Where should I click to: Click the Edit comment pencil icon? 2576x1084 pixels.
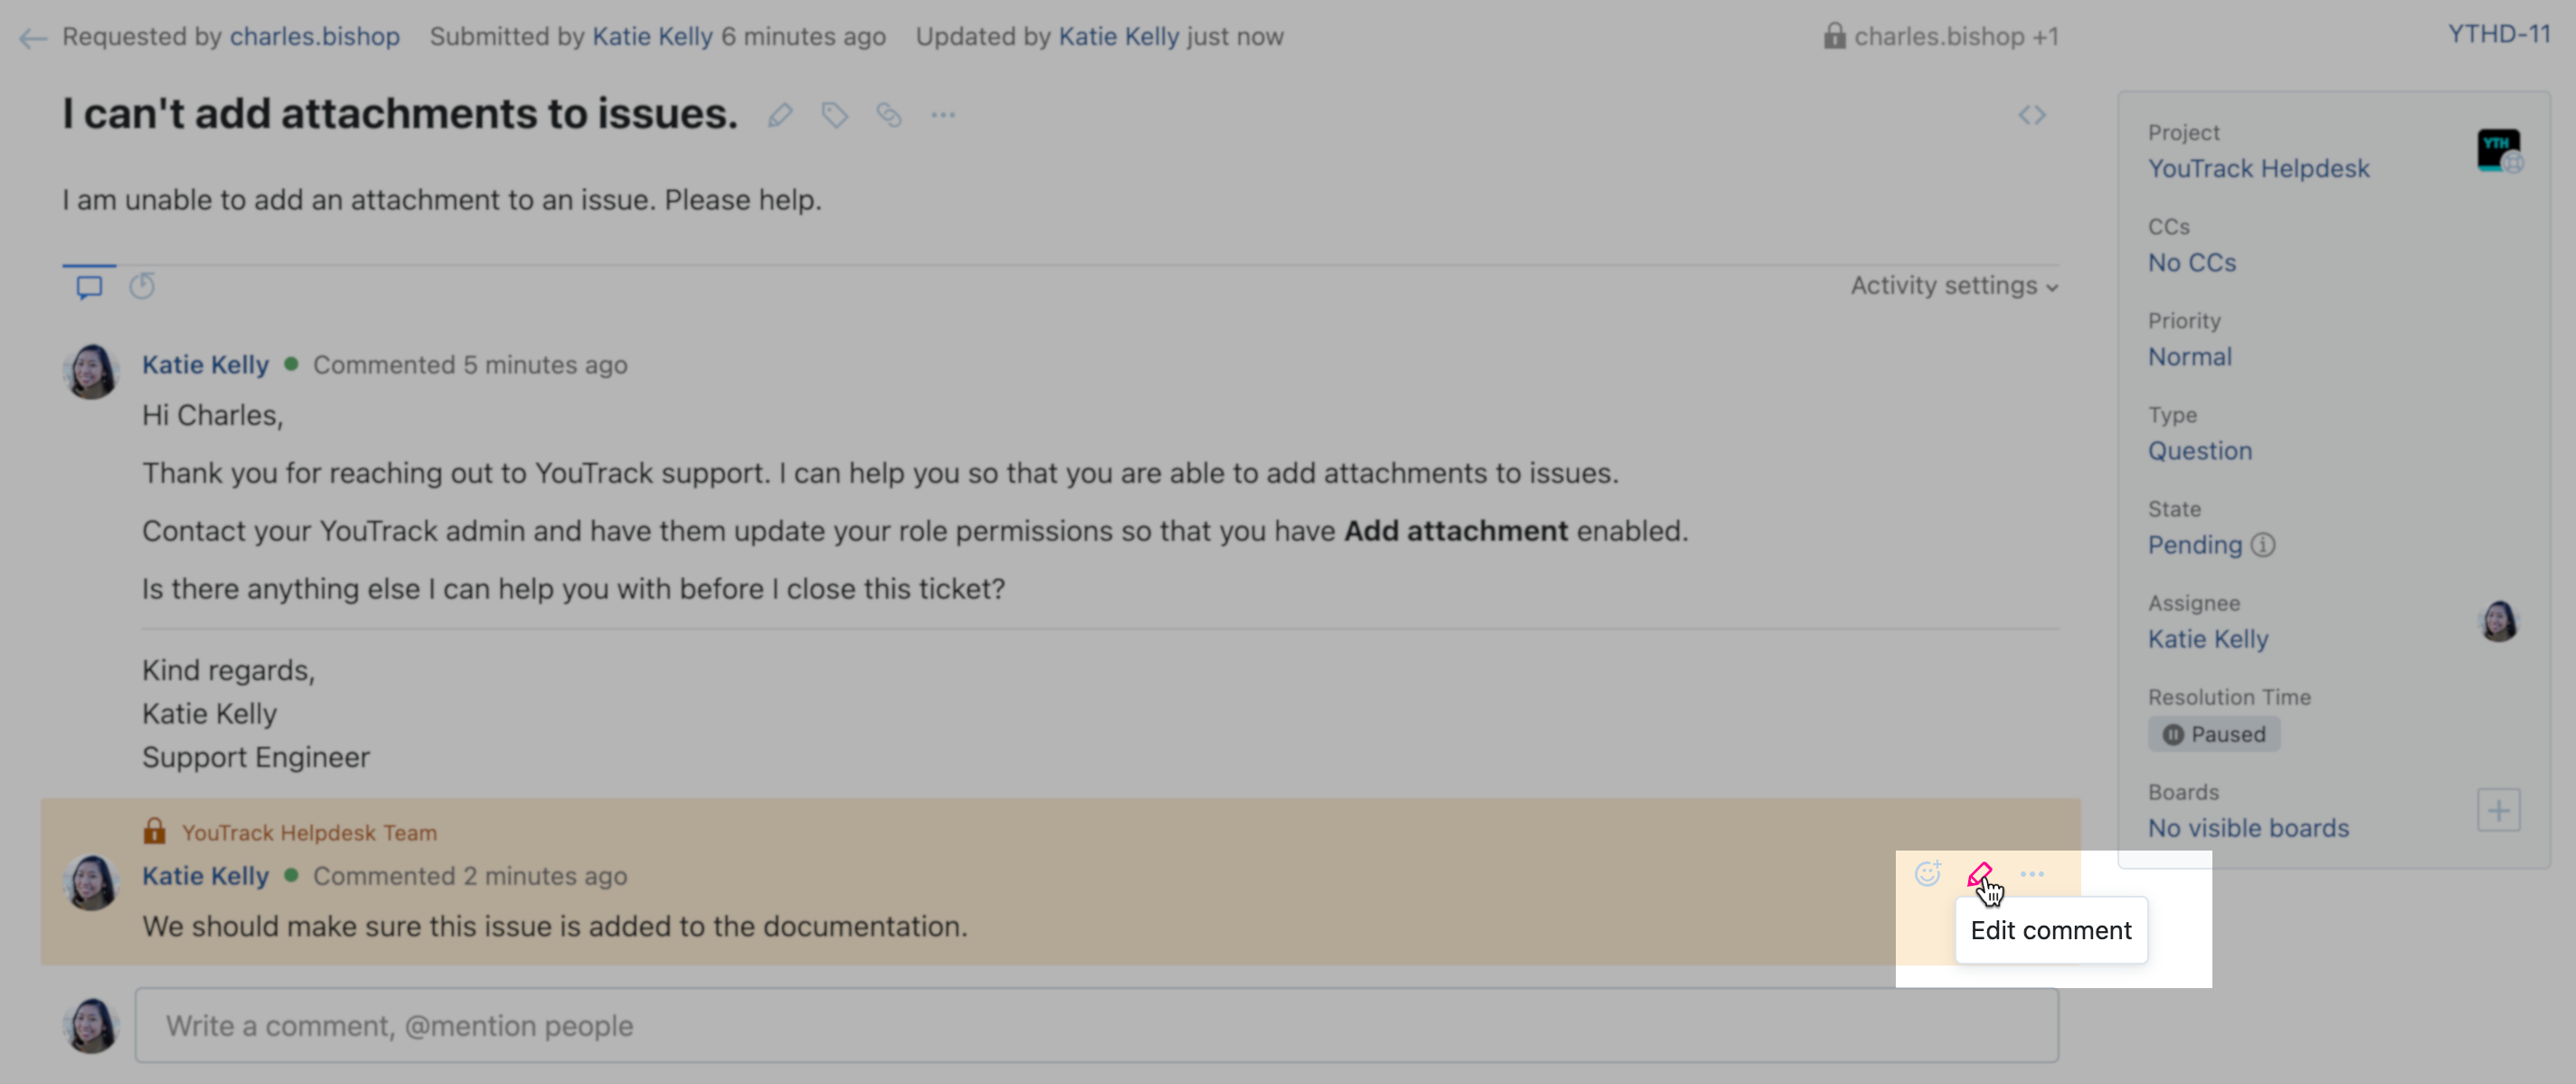tap(1980, 875)
